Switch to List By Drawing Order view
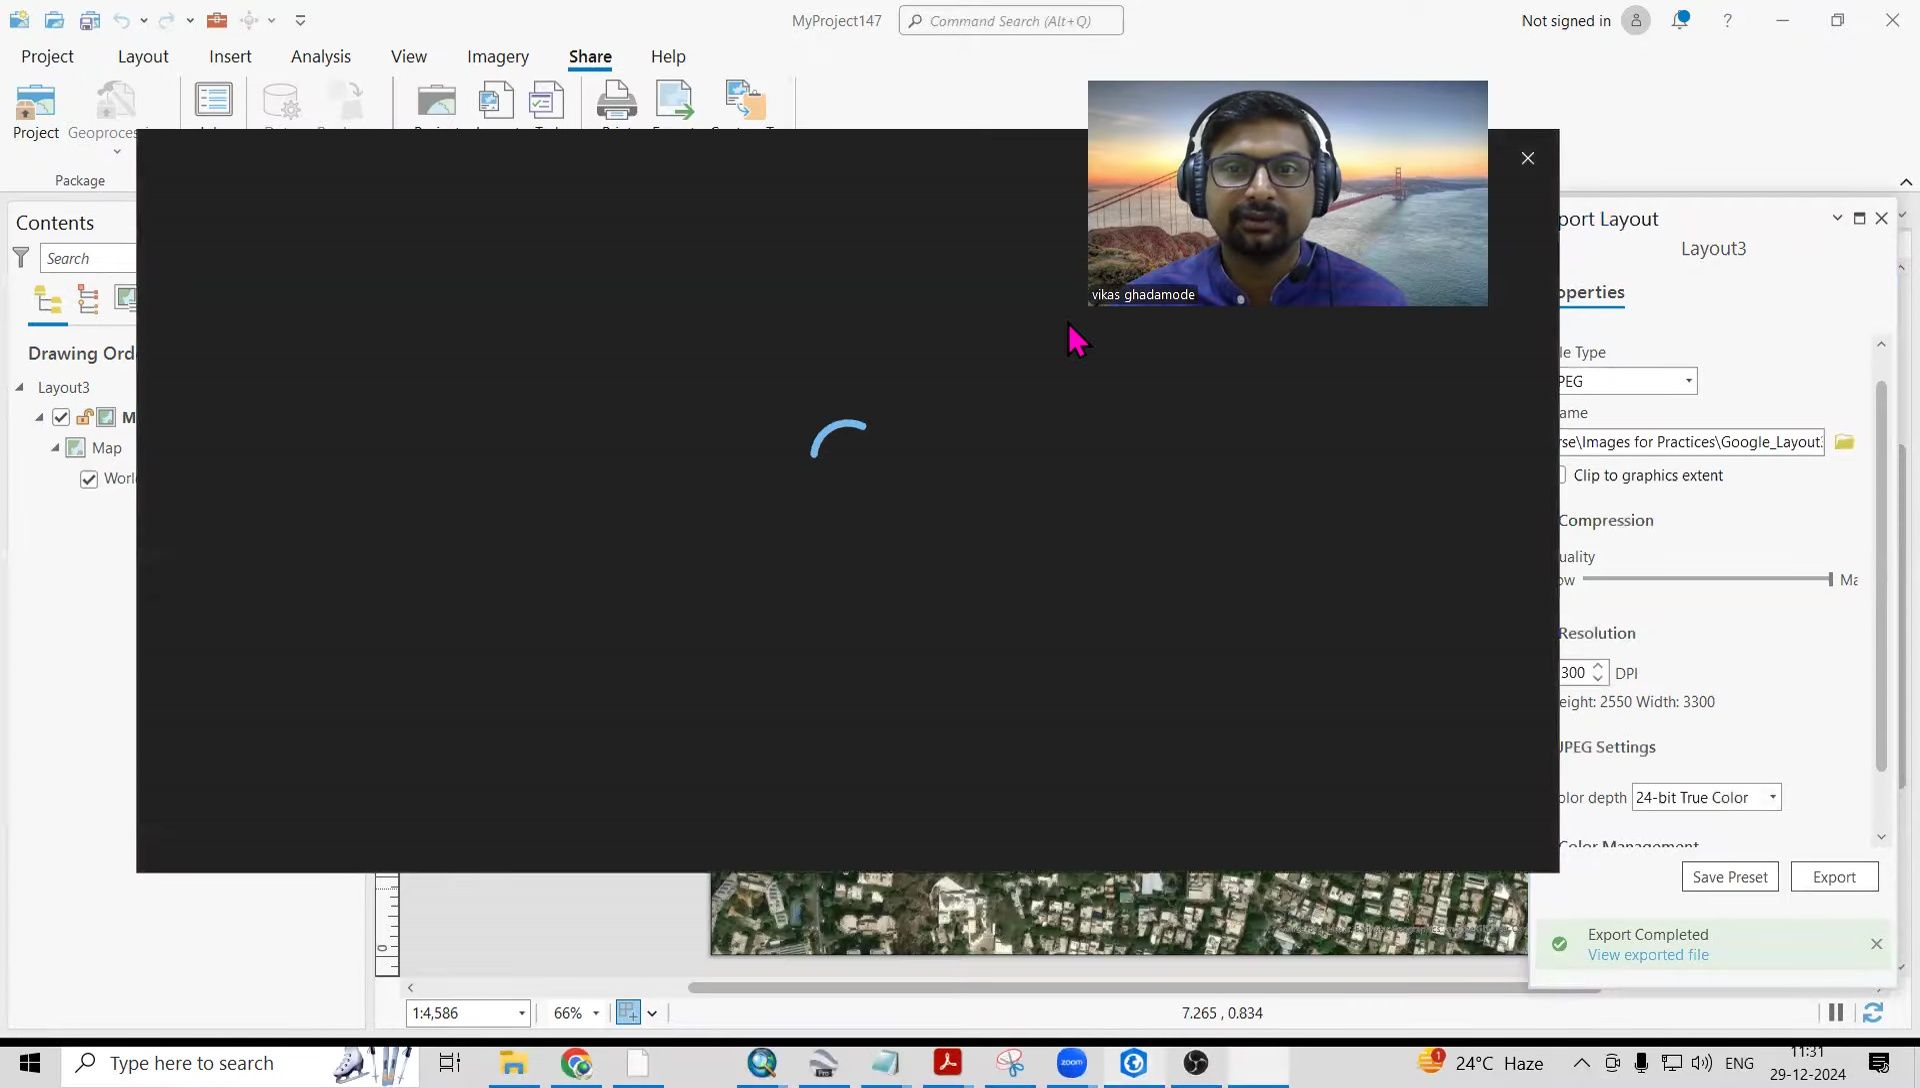Screen dimensions: 1920x1088 (48, 300)
